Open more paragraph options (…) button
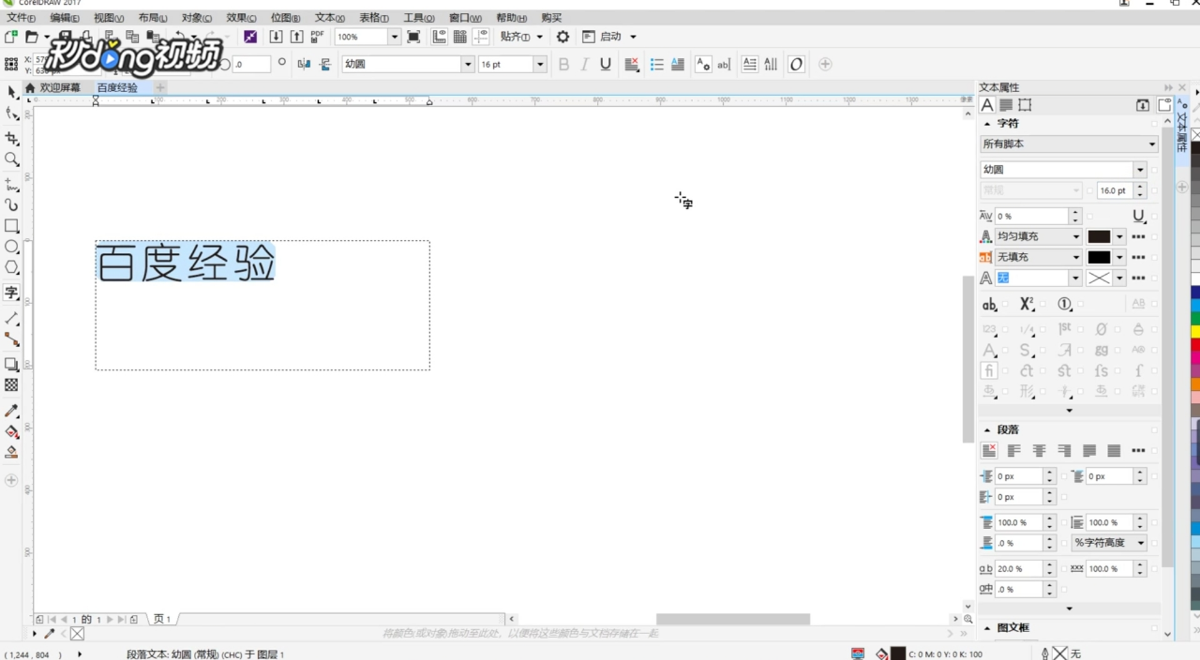 (x=1138, y=451)
